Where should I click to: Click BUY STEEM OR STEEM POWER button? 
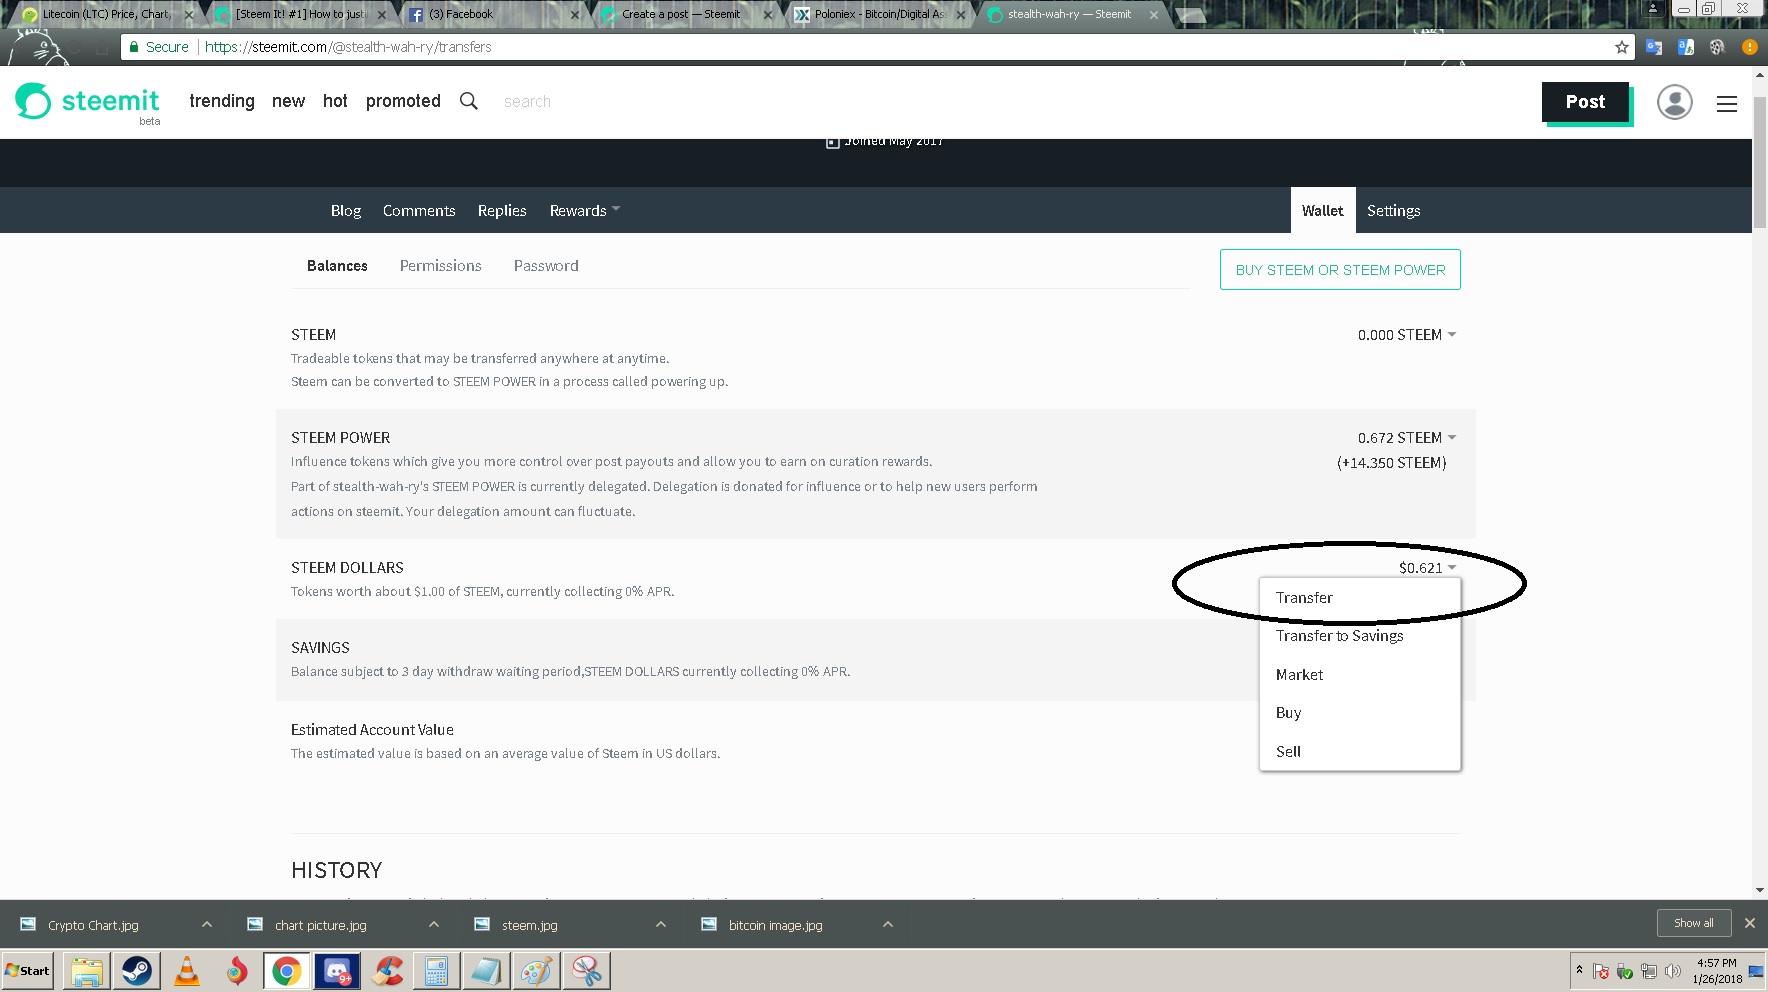pyautogui.click(x=1340, y=270)
